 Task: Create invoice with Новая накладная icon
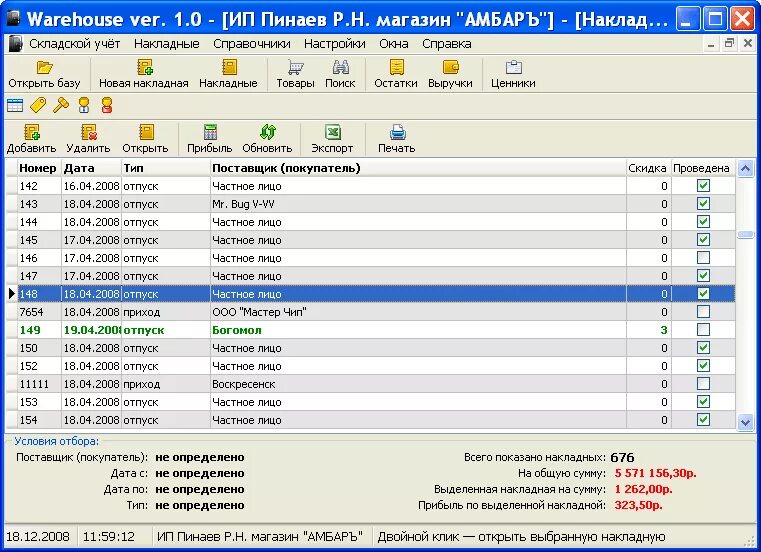point(144,67)
